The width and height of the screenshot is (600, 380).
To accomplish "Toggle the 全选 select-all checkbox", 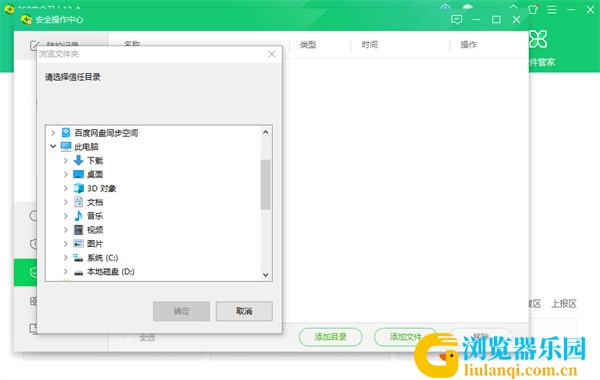I will pos(130,337).
